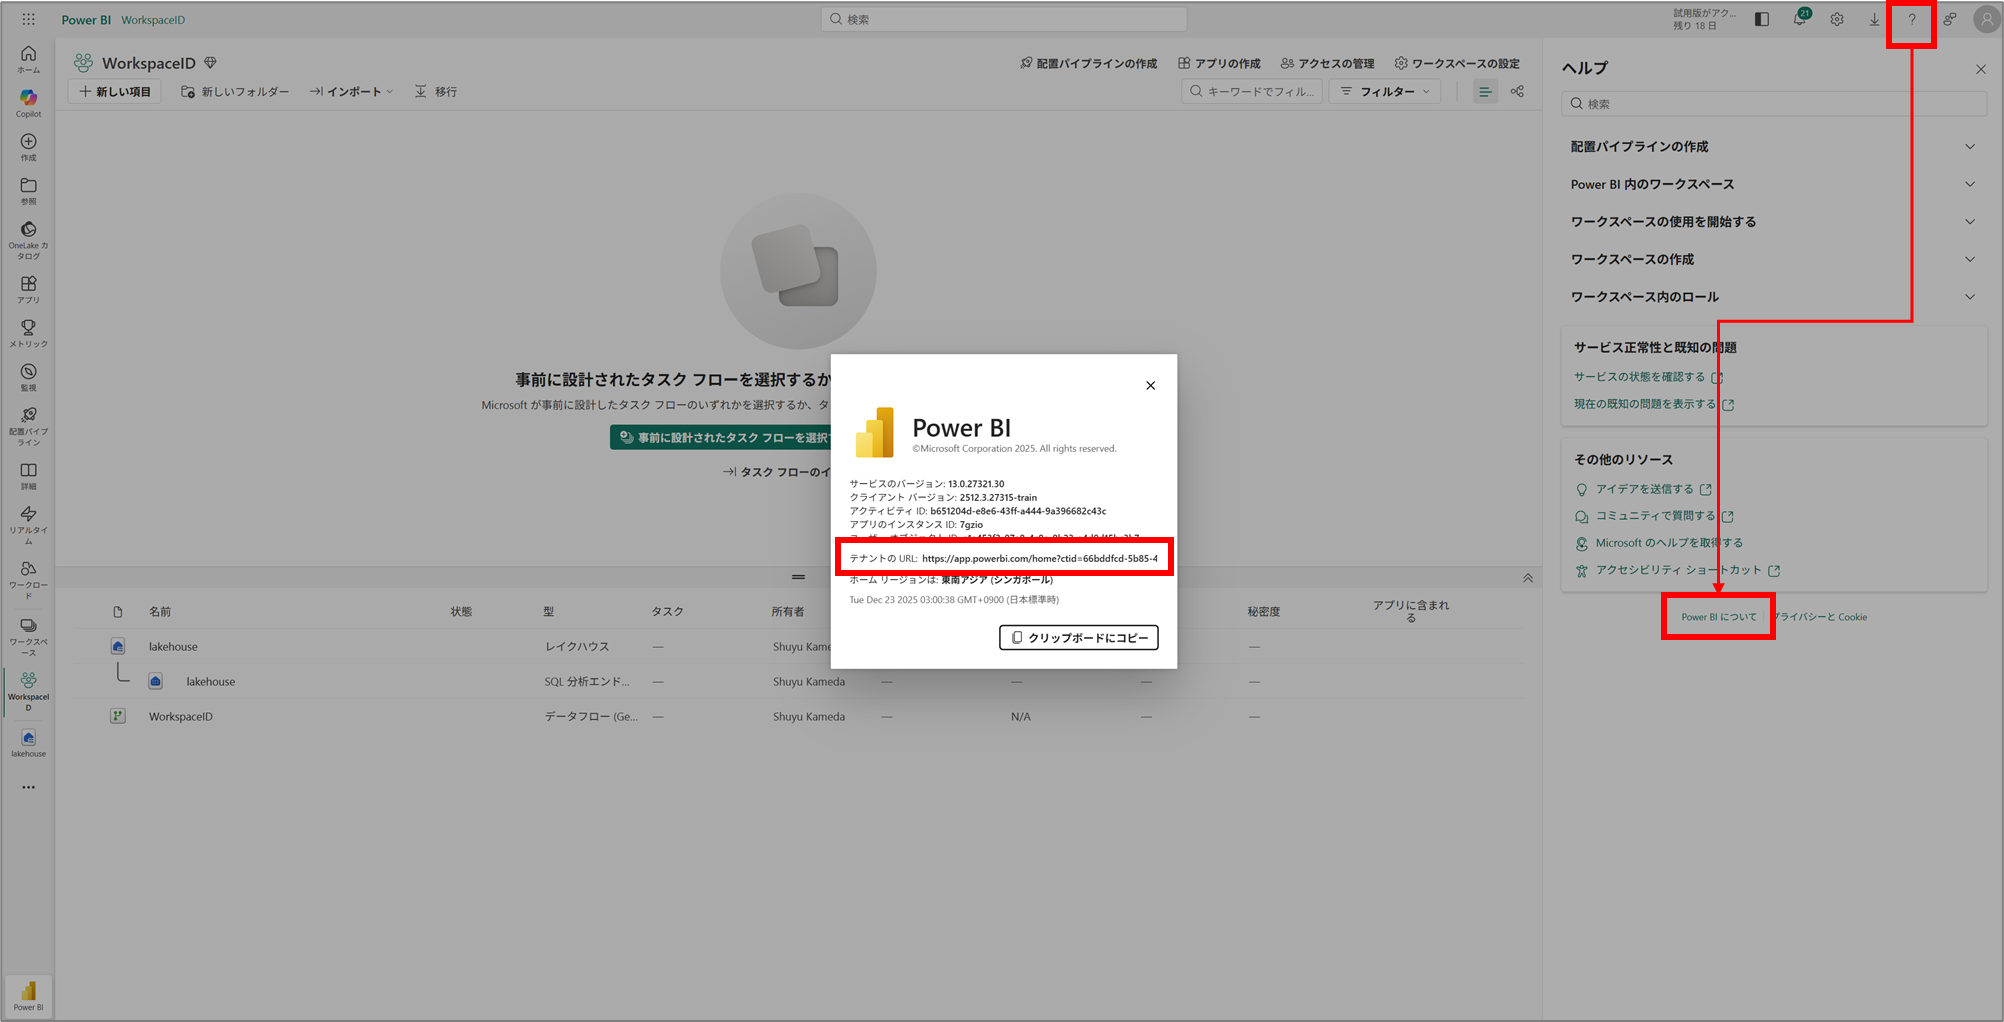Viewport: 2004px width, 1022px height.
Task: Select the list view toggle button
Action: pos(1485,91)
